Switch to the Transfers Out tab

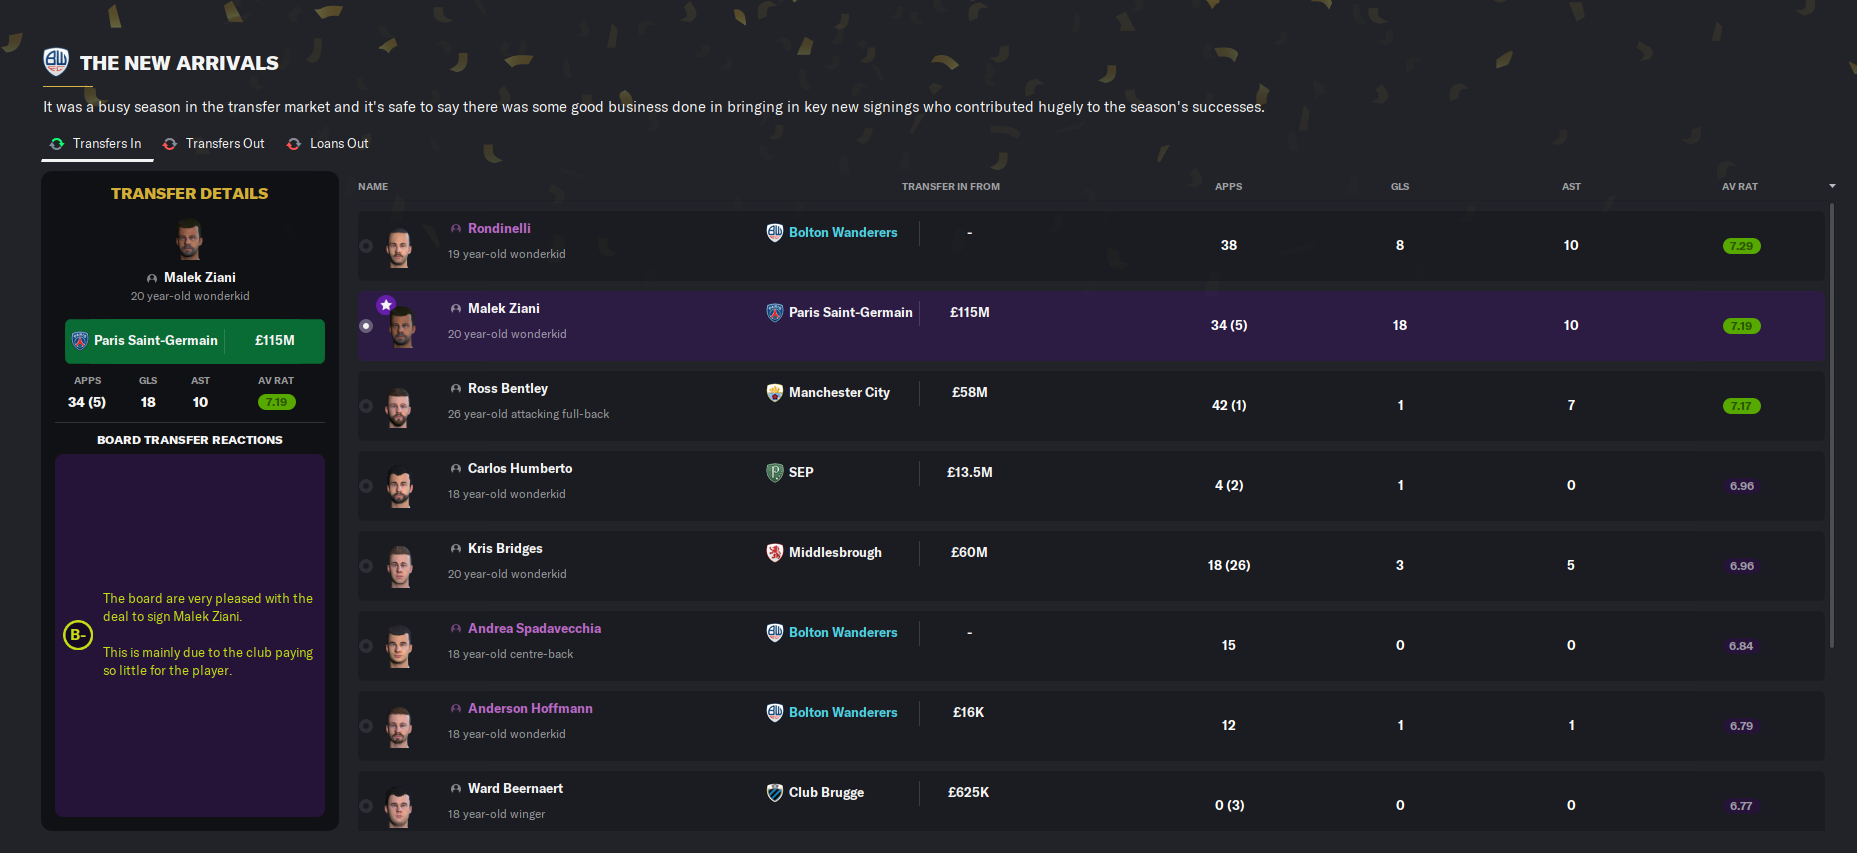214,144
